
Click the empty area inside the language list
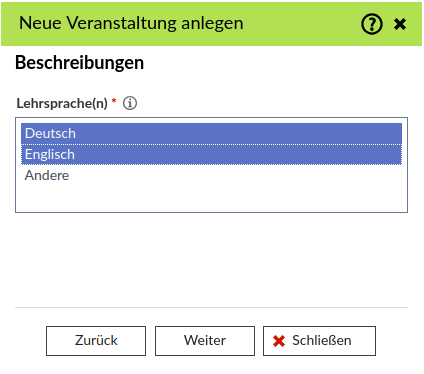tap(211, 198)
